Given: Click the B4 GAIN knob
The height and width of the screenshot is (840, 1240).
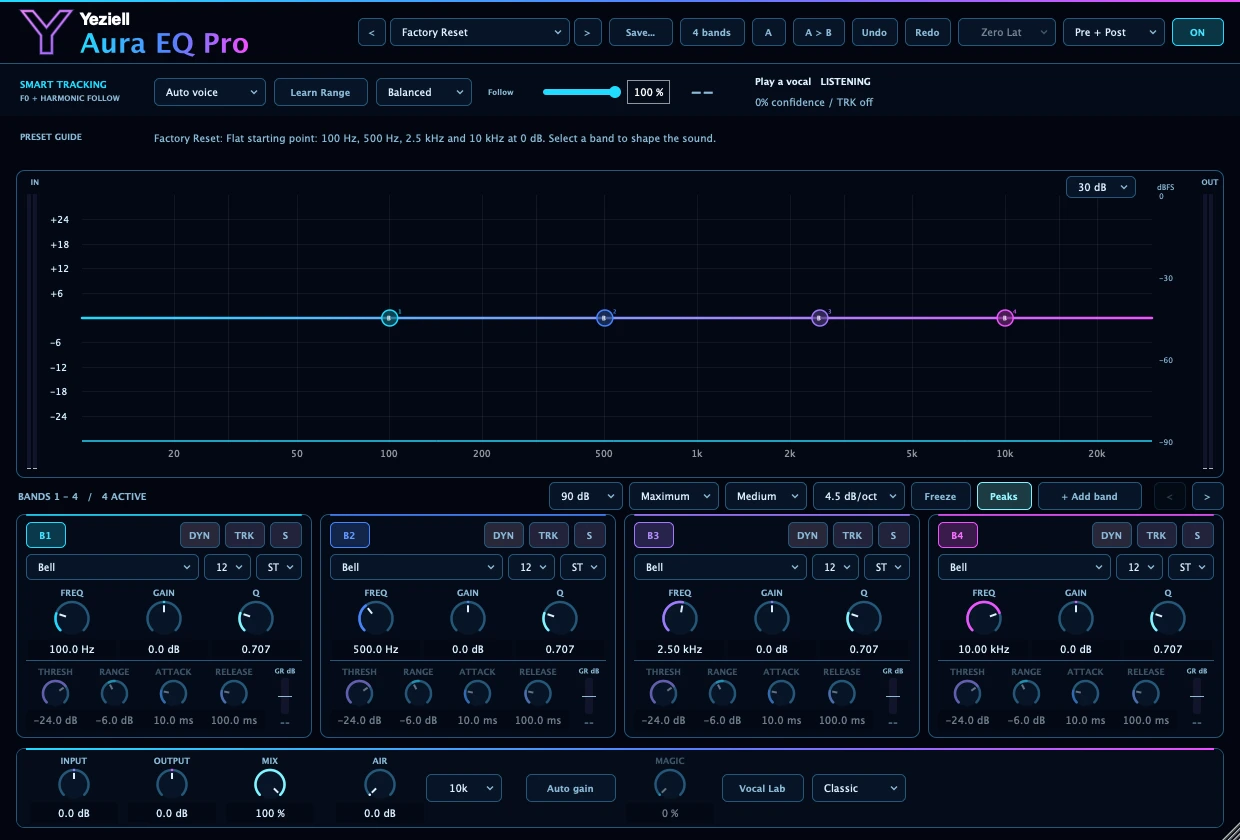Looking at the screenshot, I should [1076, 619].
